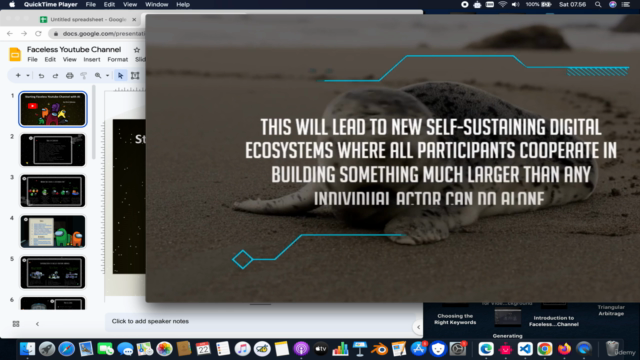Open Podcasts from the Dock
Screen dimensions: 640x360
301,349
